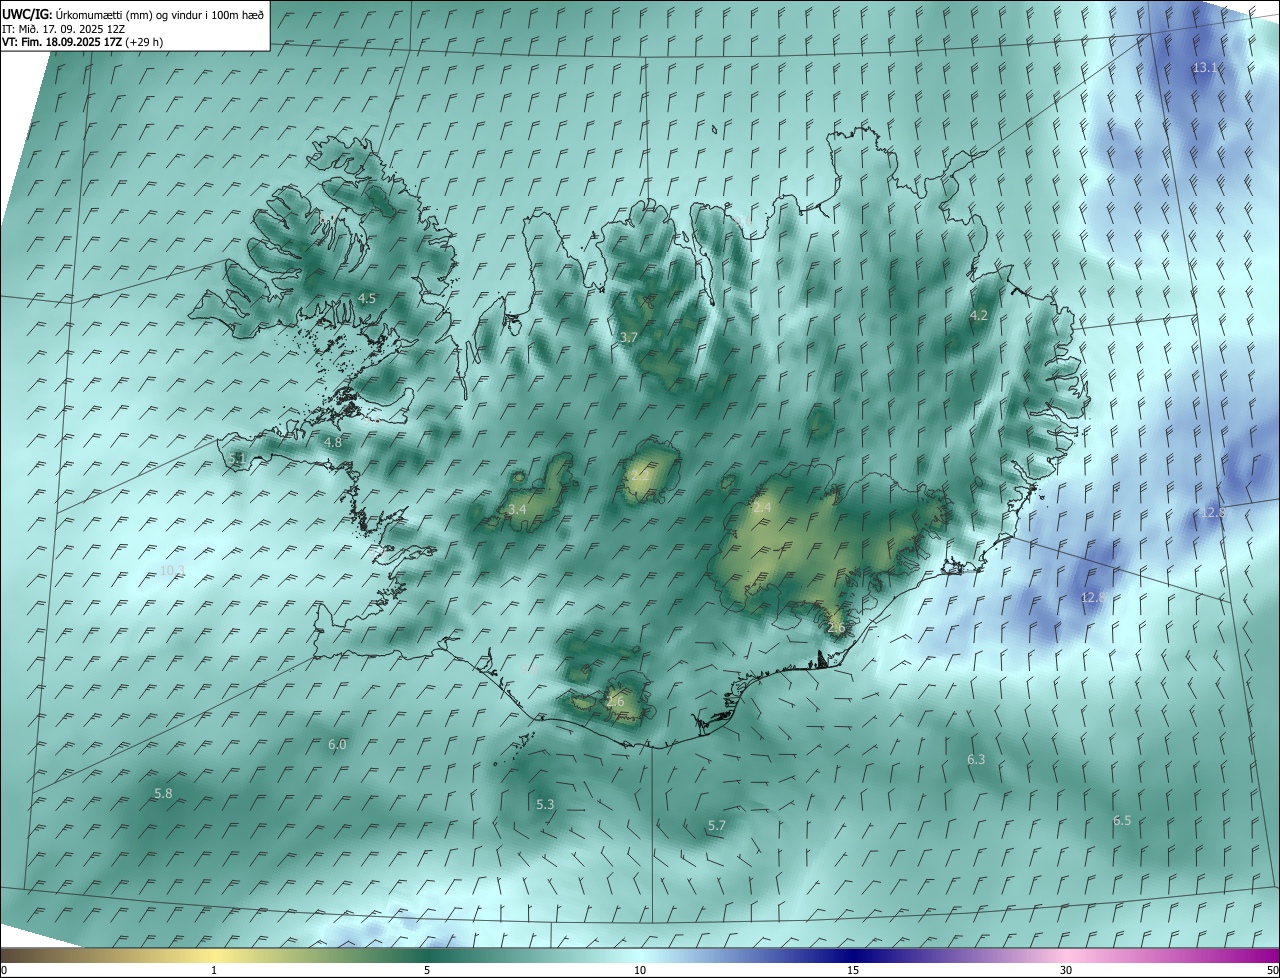Click the '4.5' value over the Westfjords
1280x978 pixels.
(x=367, y=299)
